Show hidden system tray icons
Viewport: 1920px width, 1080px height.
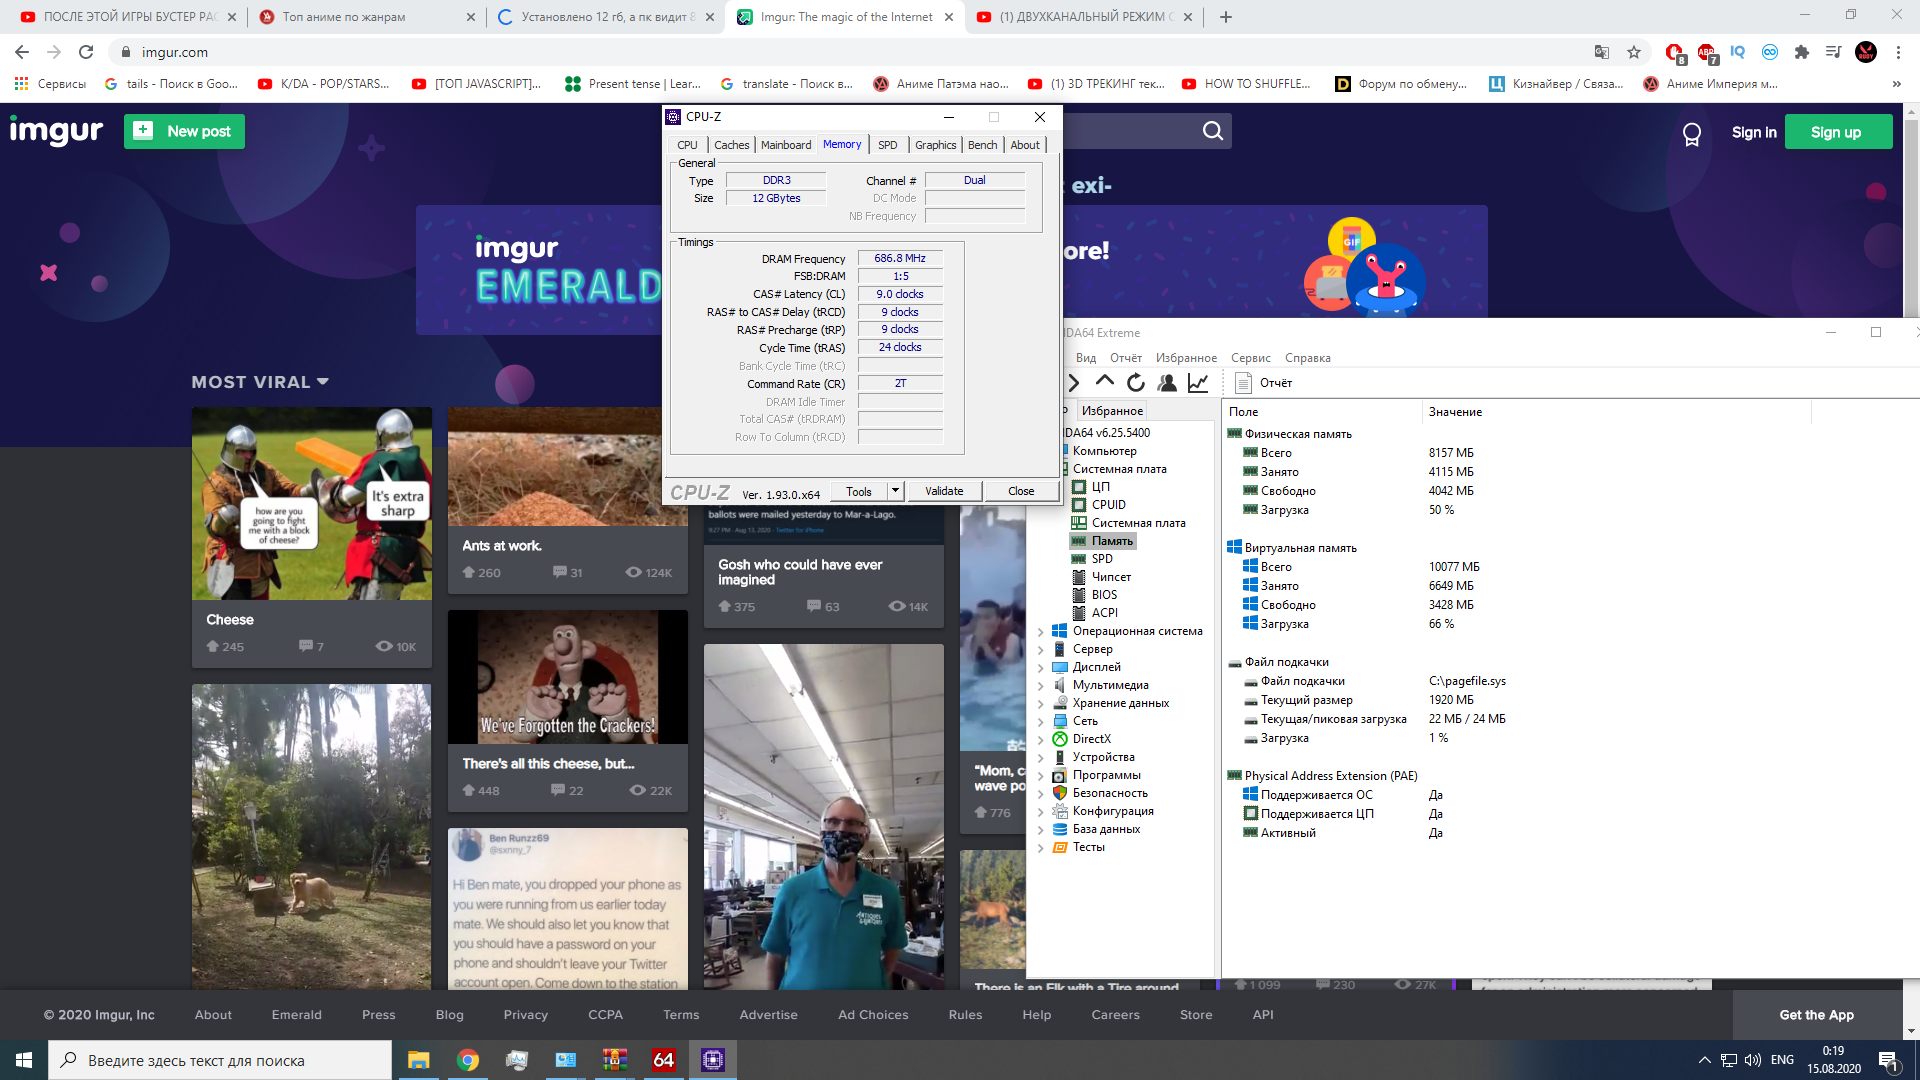(x=1704, y=1060)
